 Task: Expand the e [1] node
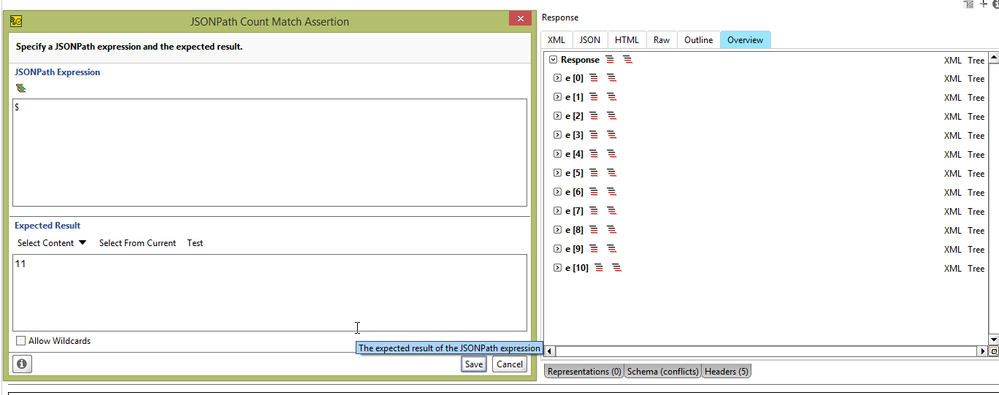557,97
